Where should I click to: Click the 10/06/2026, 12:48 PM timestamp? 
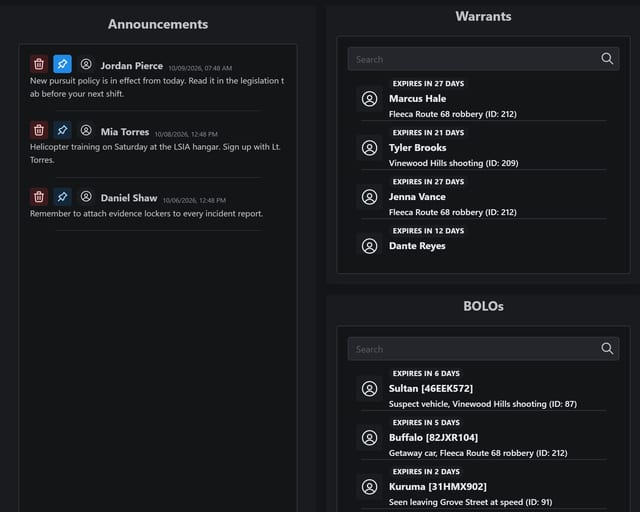pos(194,200)
